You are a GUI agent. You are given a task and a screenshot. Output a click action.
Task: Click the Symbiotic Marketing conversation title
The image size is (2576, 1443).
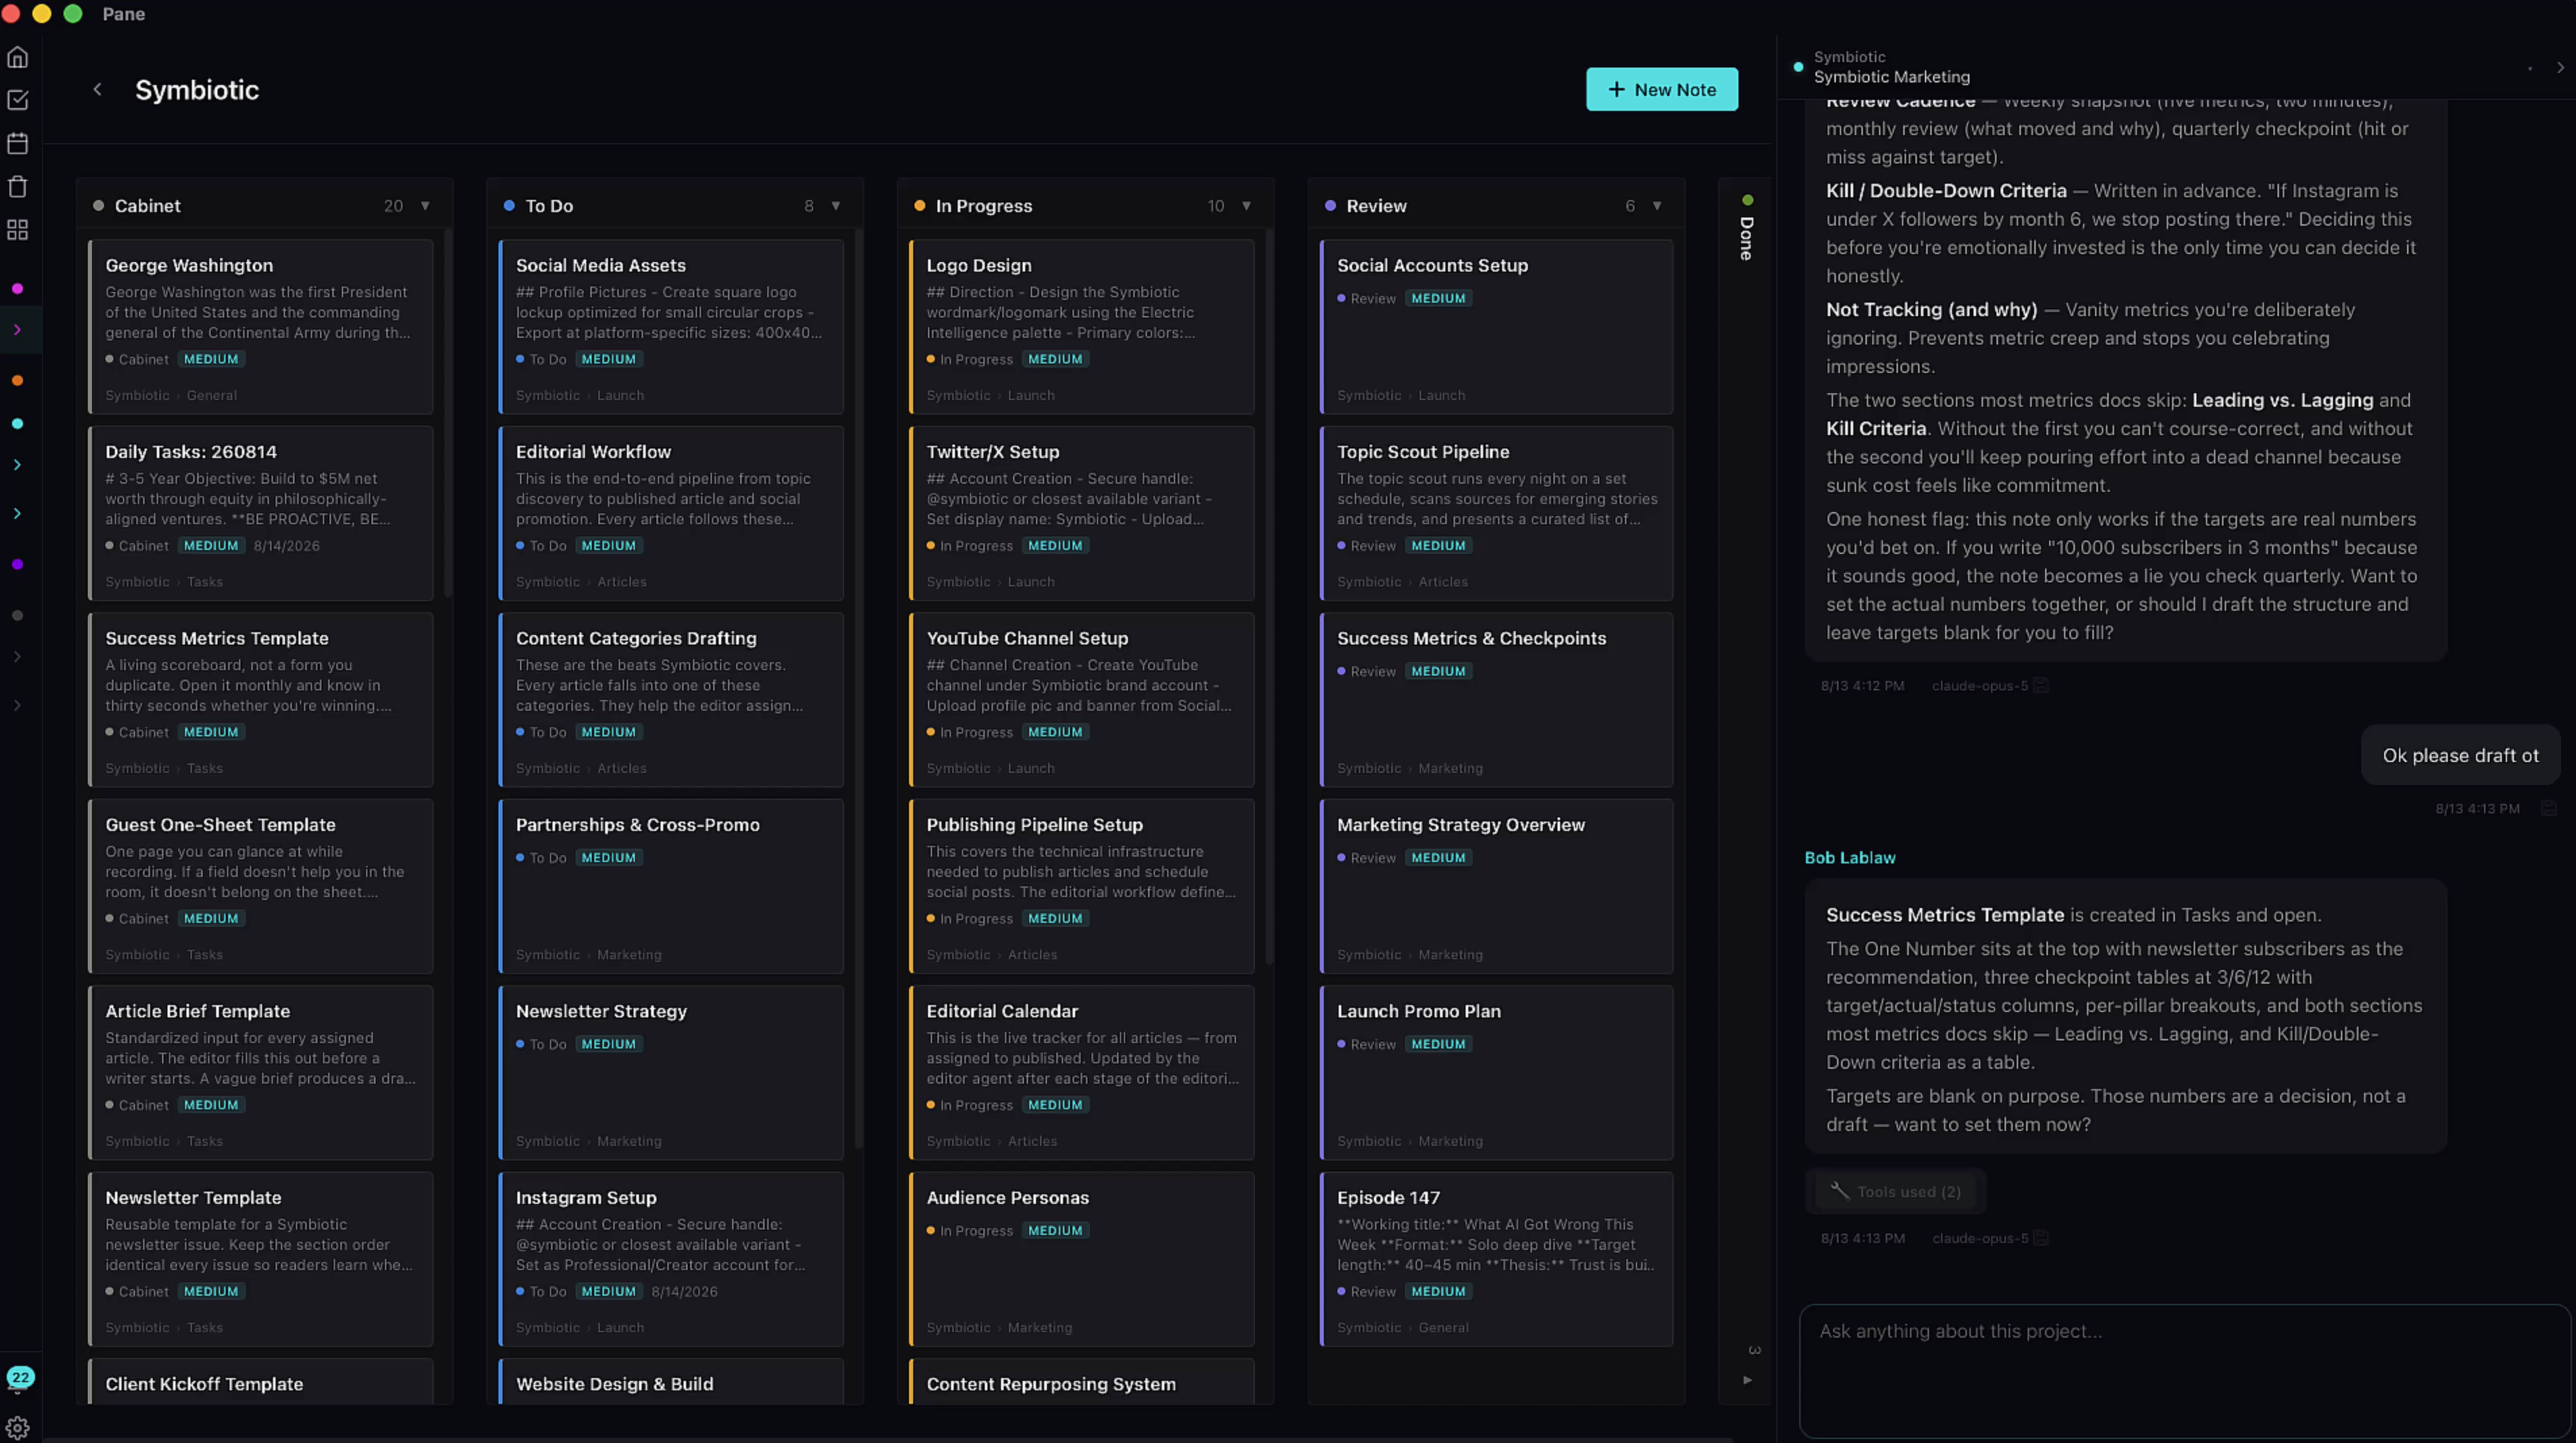1891,77
